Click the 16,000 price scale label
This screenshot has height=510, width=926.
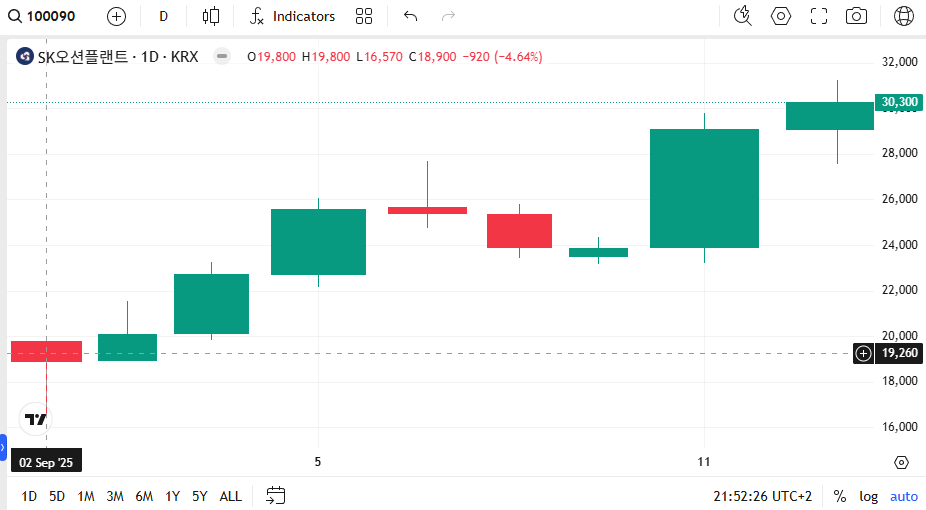(x=899, y=427)
